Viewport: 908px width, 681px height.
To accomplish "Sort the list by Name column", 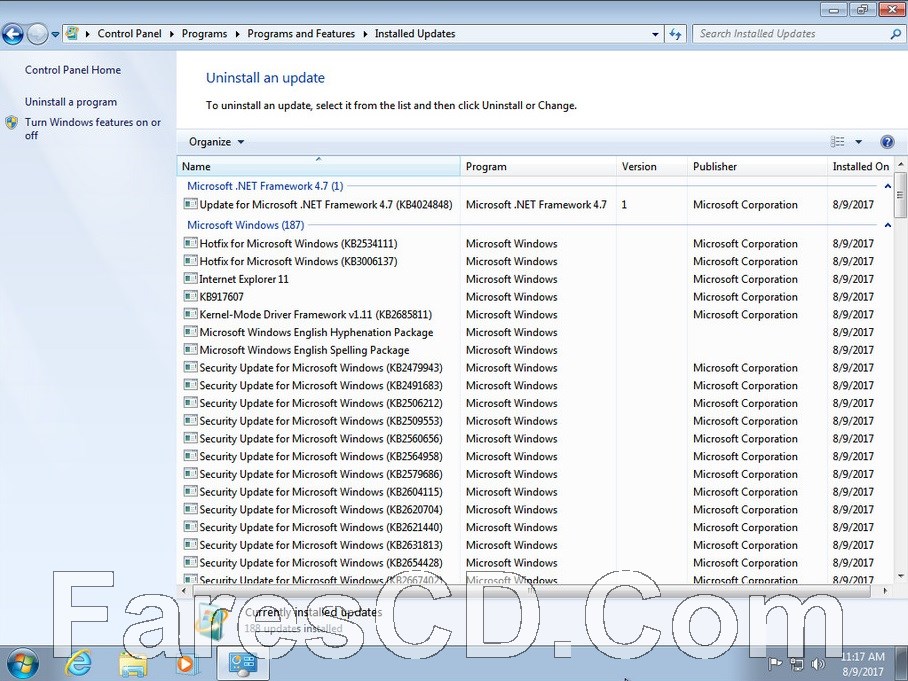I will click(x=318, y=166).
